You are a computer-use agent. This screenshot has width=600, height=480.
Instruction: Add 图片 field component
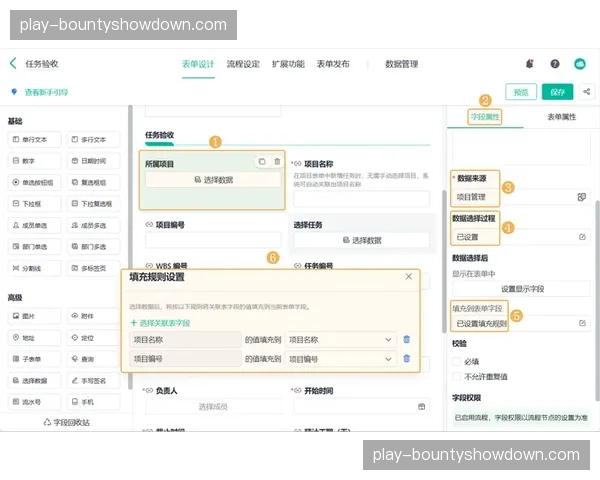tap(34, 316)
